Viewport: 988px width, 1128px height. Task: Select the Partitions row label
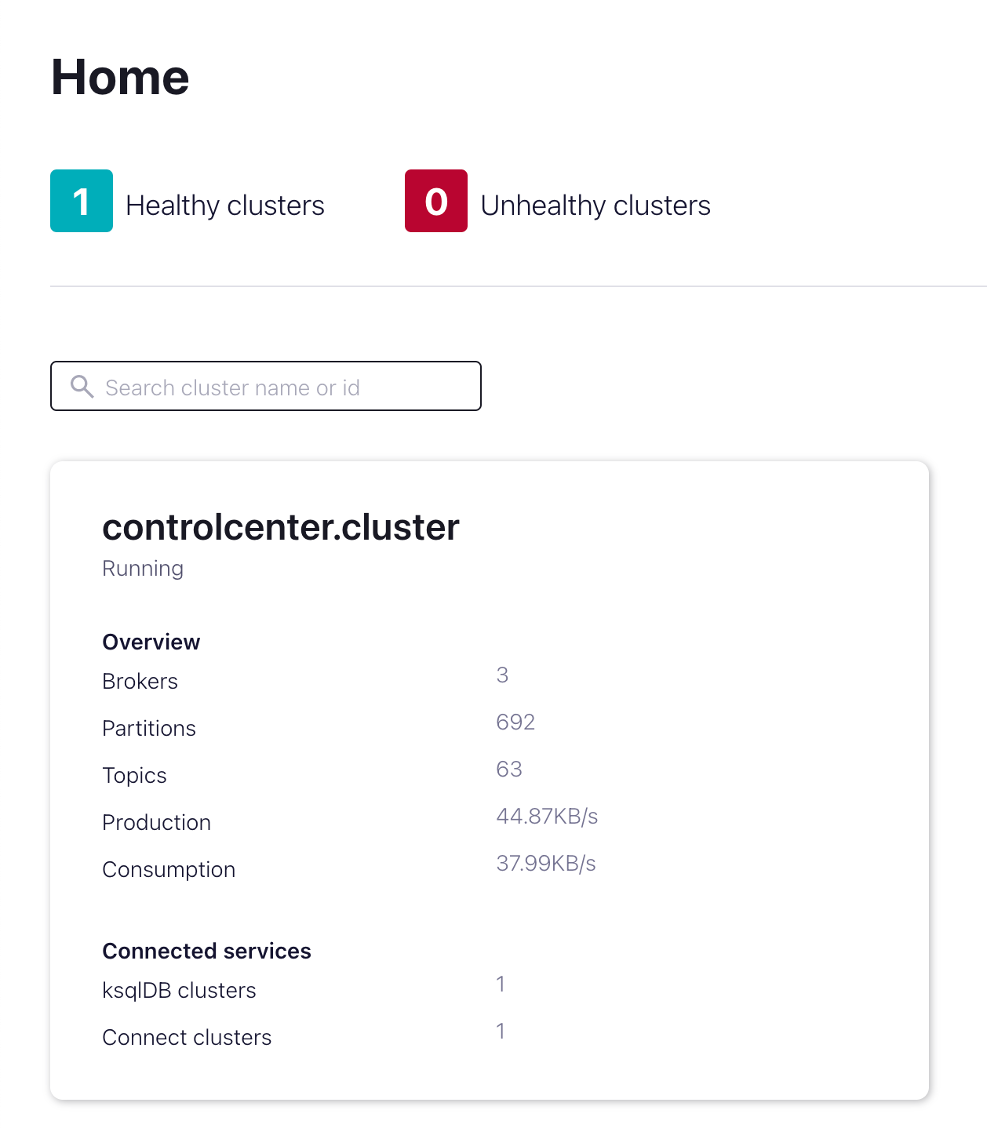coord(149,728)
